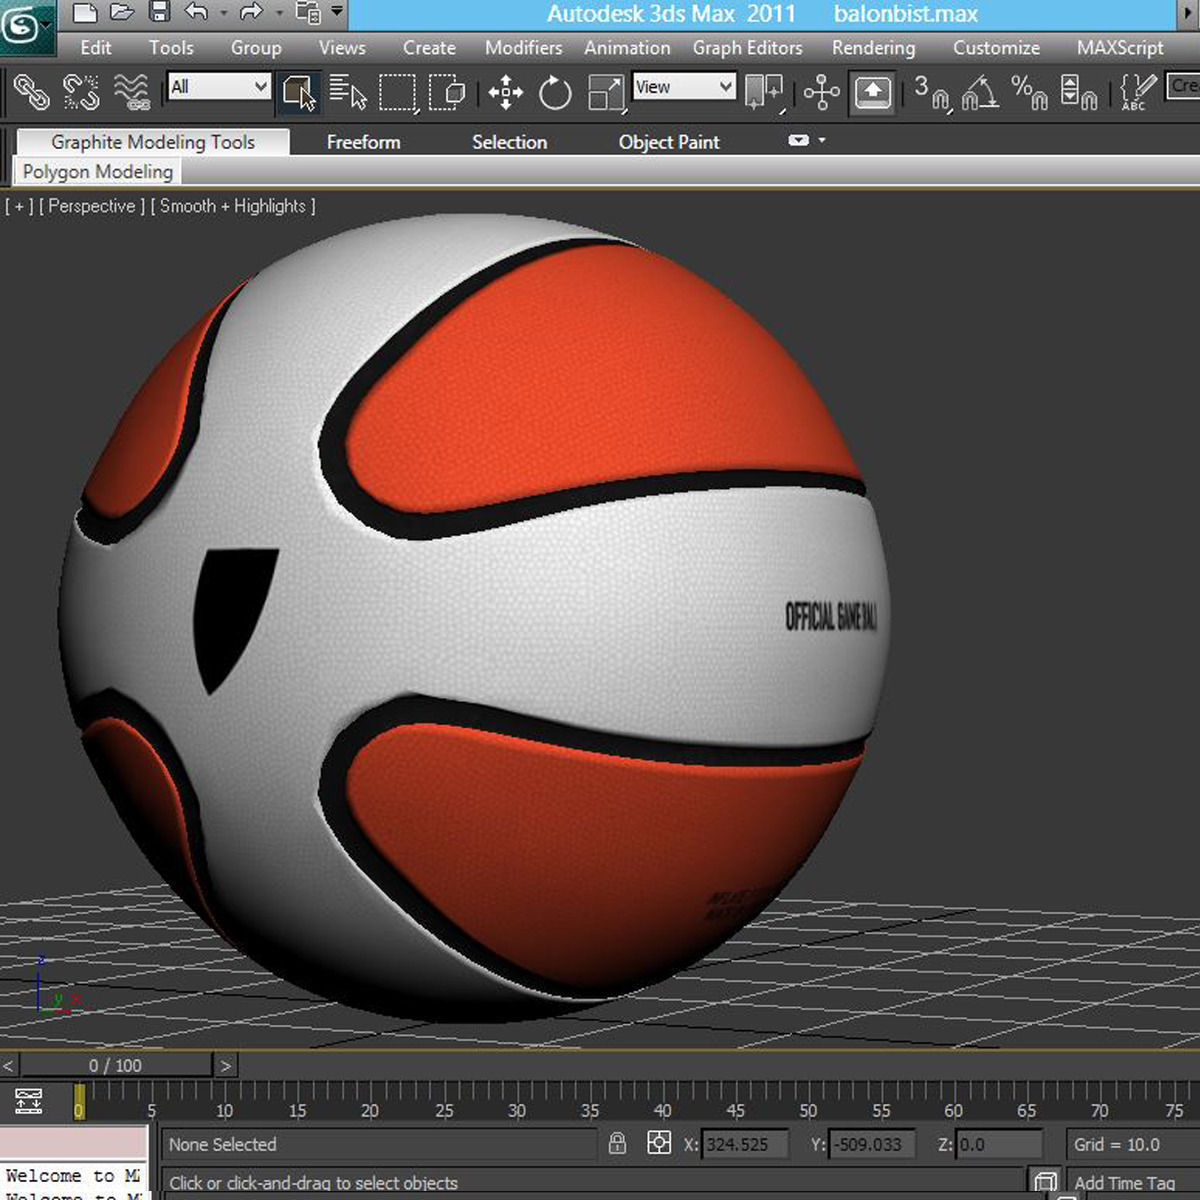Open the All selection filter dropdown

219,86
